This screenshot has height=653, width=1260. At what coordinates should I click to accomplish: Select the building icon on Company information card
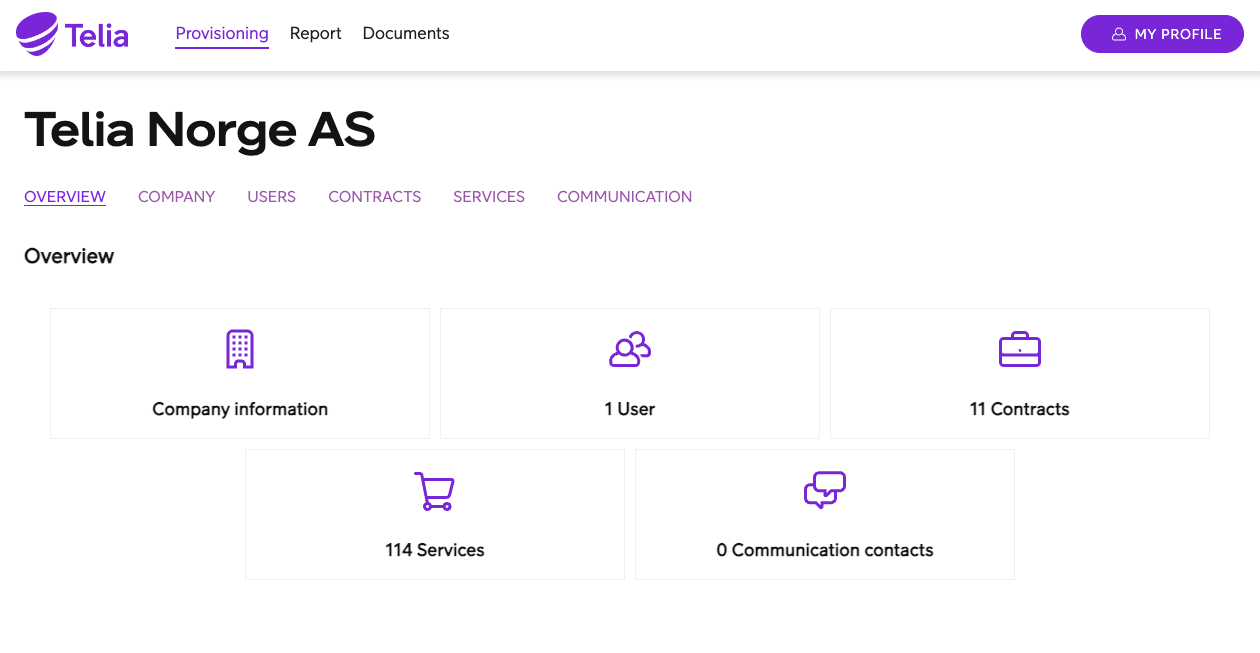click(x=239, y=349)
